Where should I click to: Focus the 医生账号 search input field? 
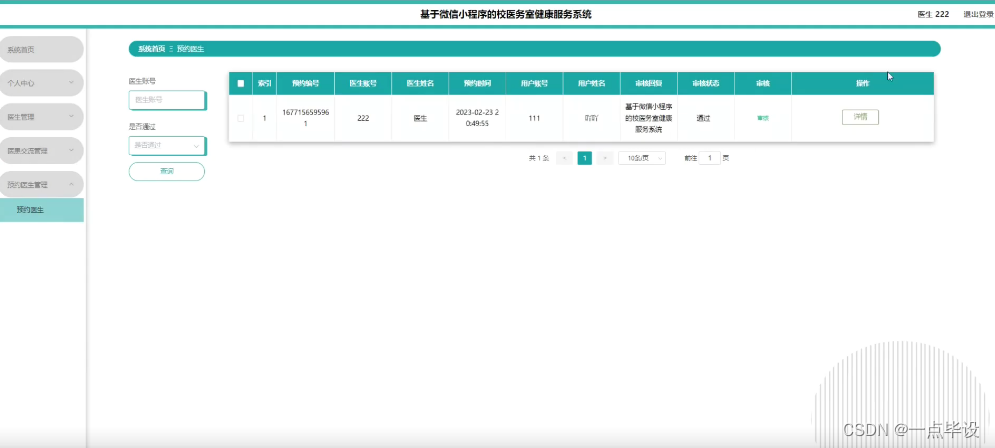click(168, 100)
